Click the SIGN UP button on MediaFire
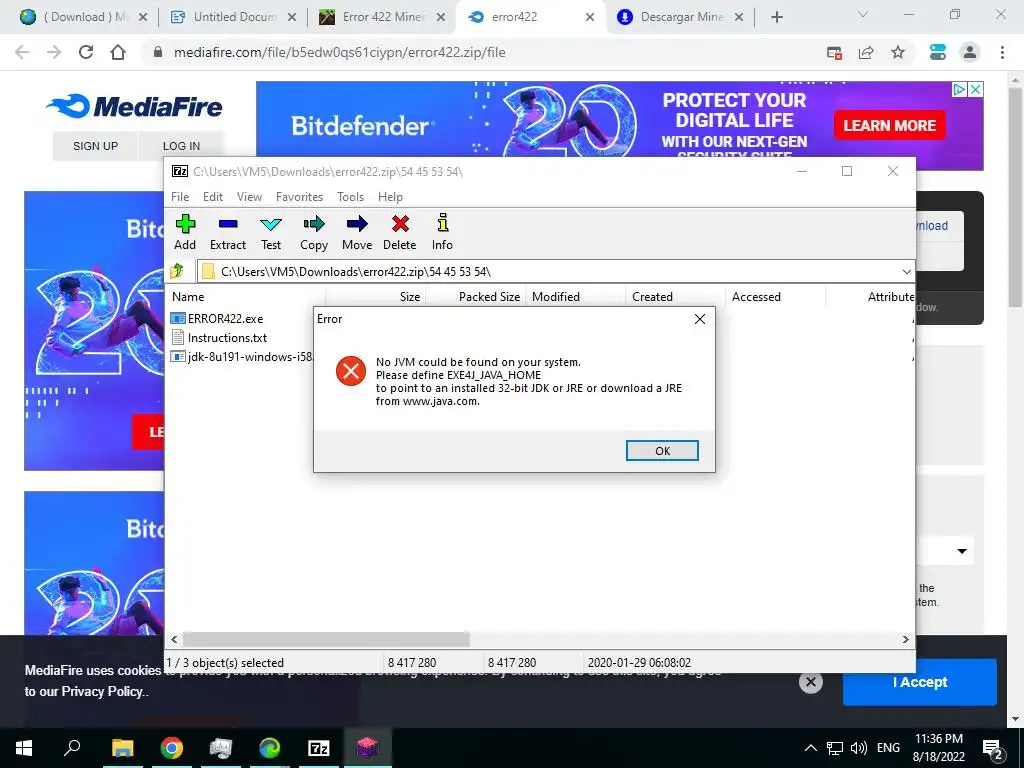 [x=95, y=146]
